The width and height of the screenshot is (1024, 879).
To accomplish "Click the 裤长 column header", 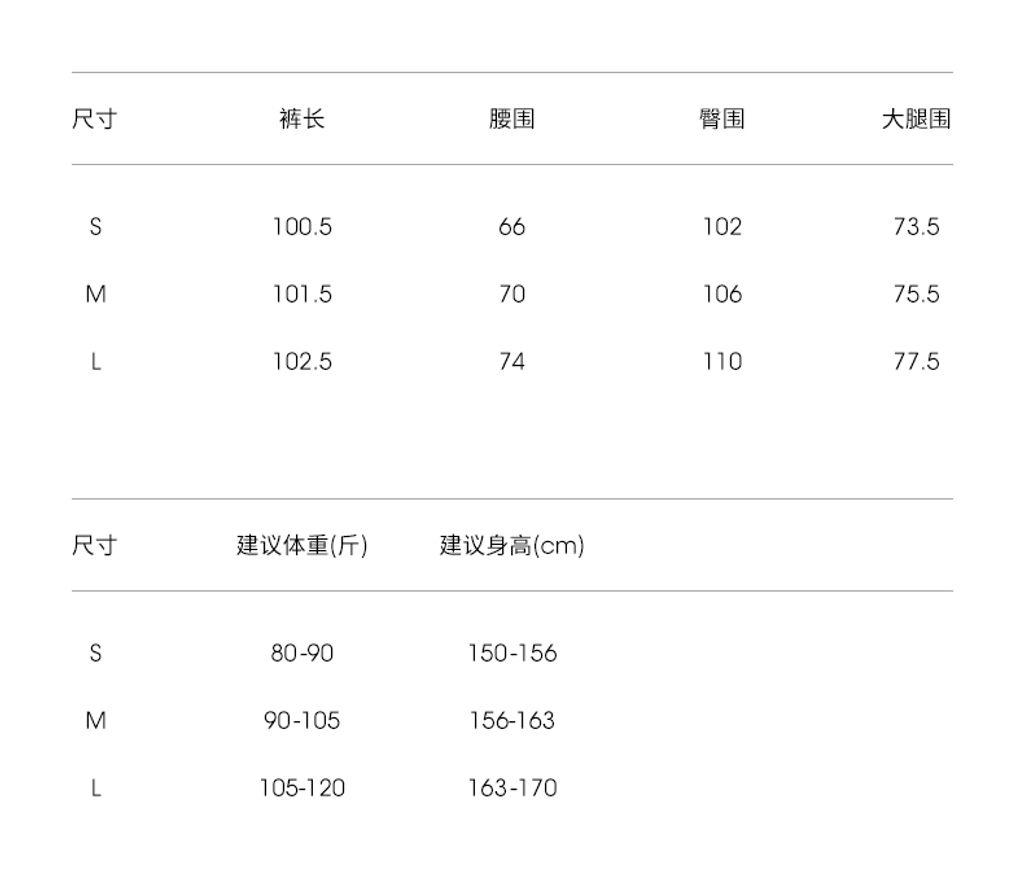I will coord(302,119).
